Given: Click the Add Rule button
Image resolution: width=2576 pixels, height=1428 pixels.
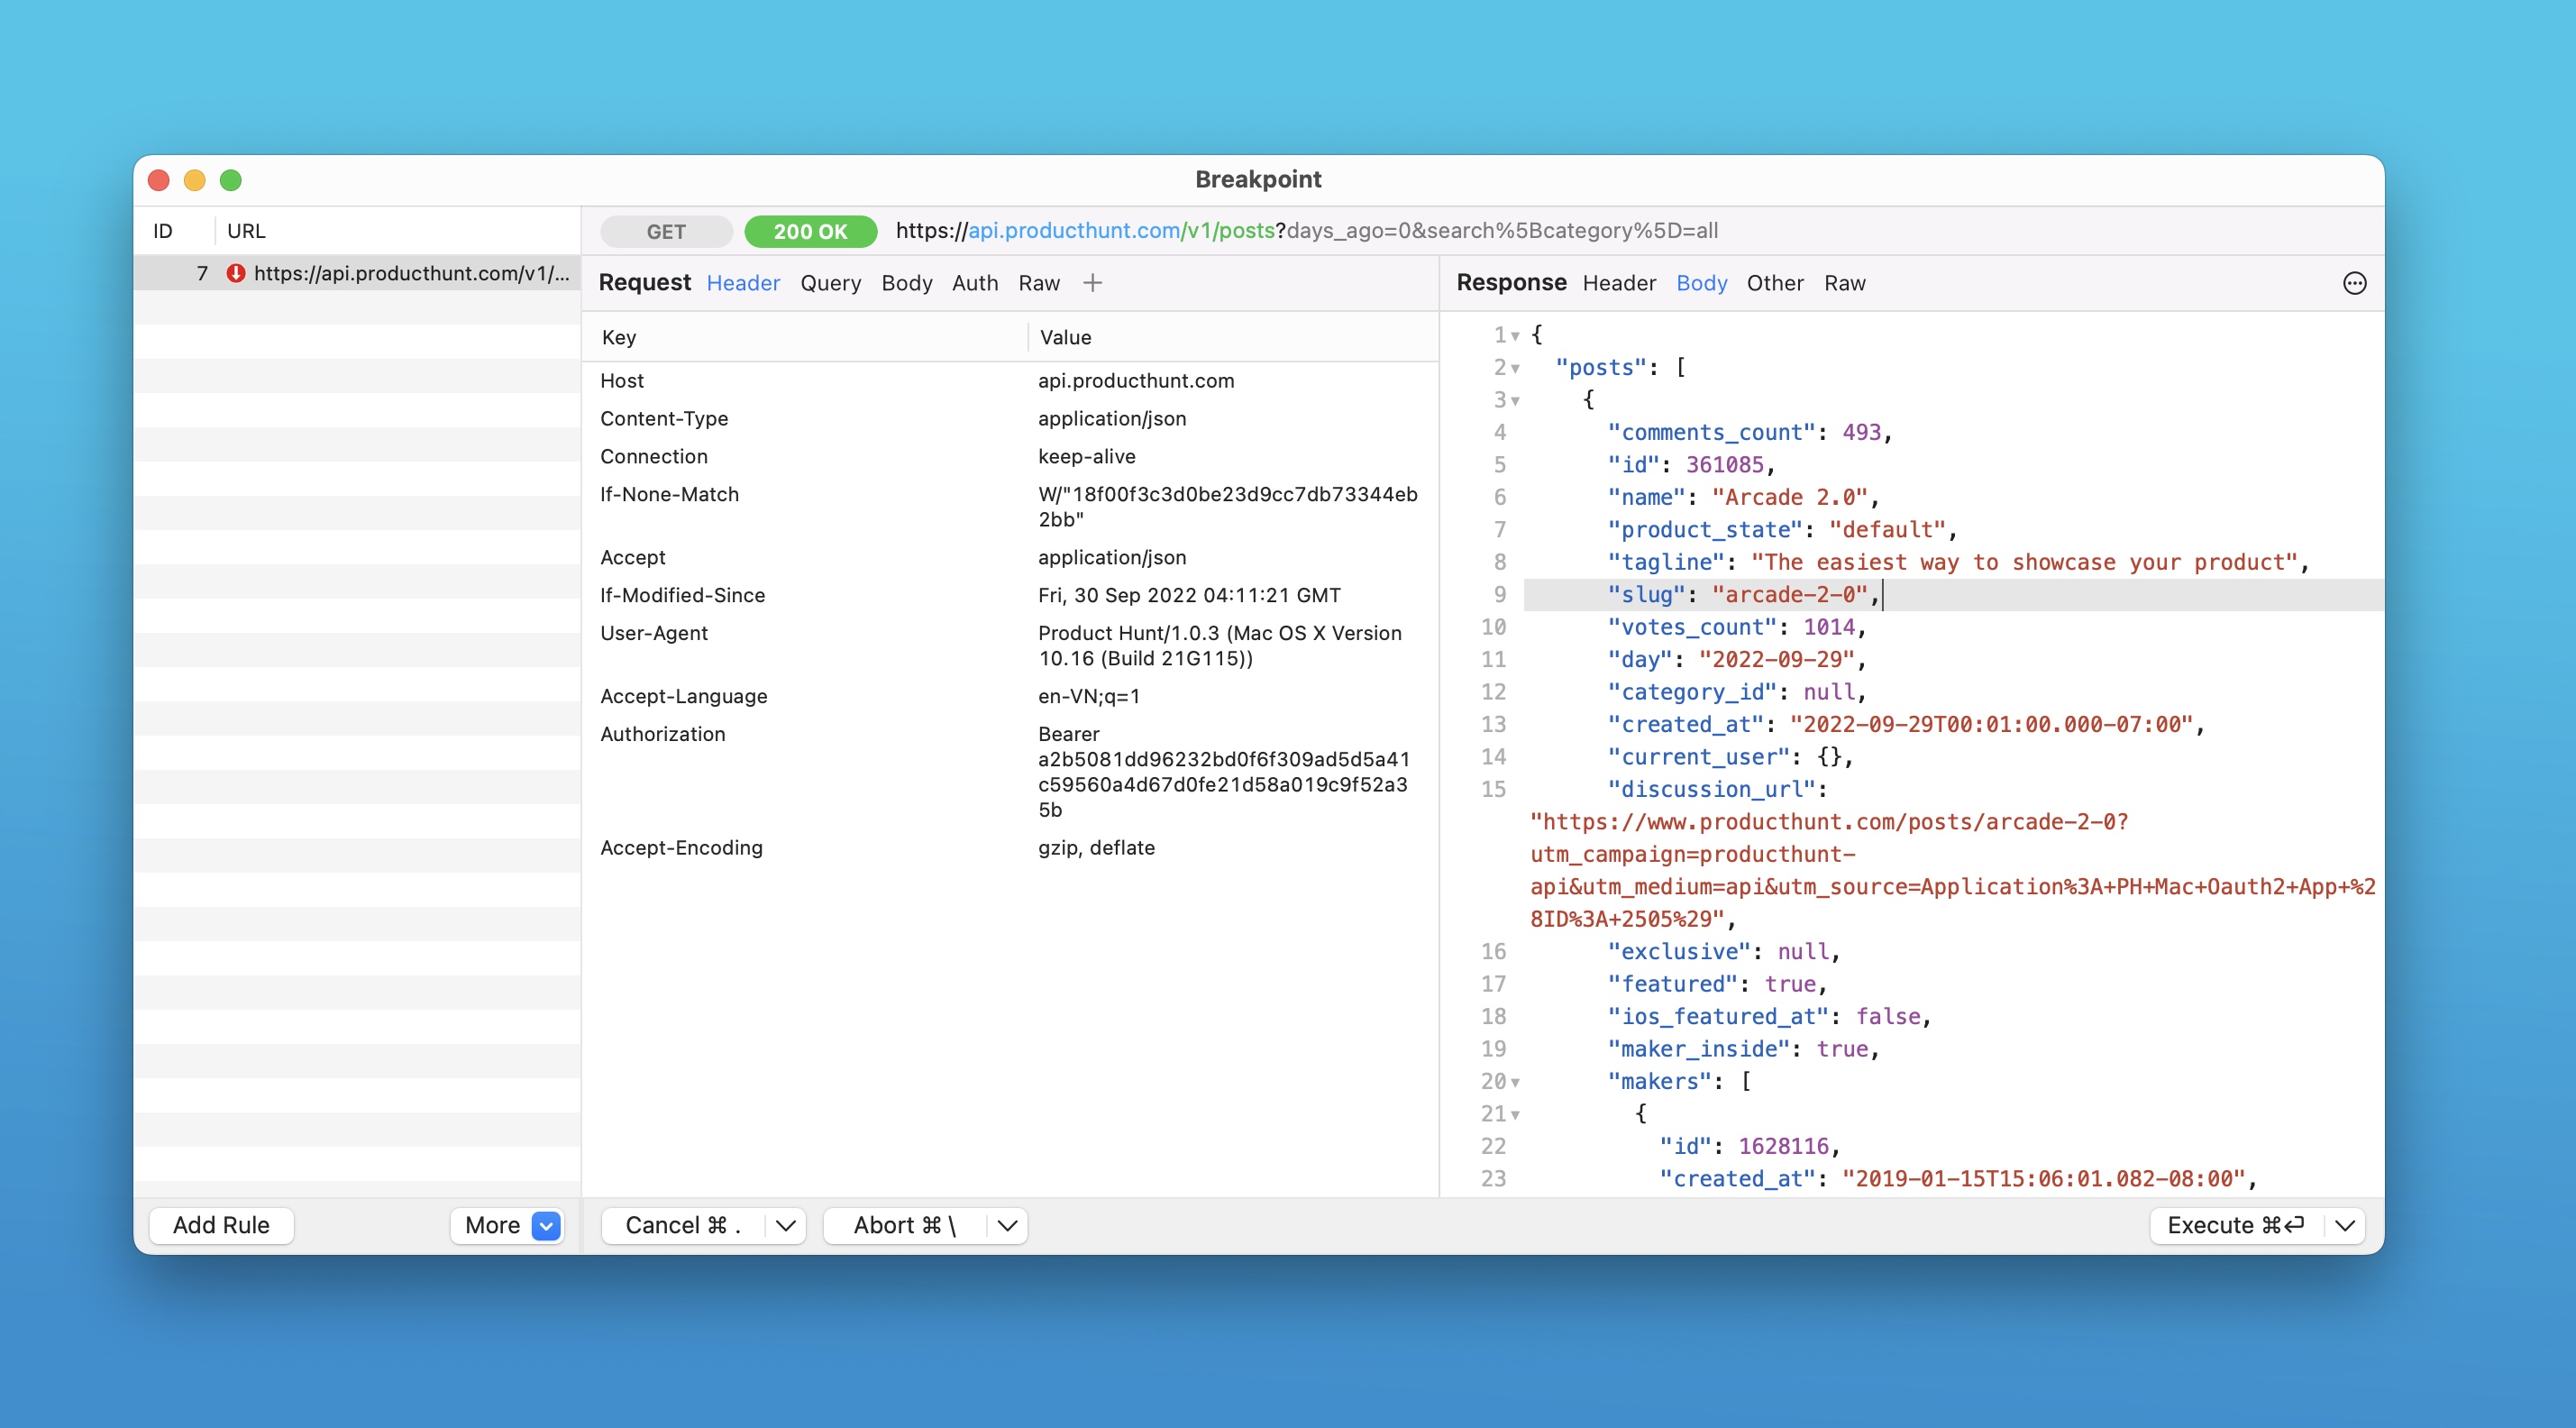Looking at the screenshot, I should tap(221, 1225).
